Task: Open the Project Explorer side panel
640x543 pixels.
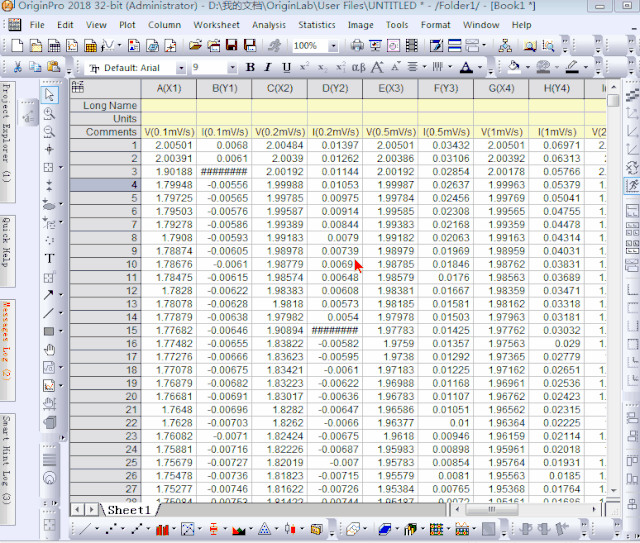Action: pyautogui.click(x=7, y=132)
